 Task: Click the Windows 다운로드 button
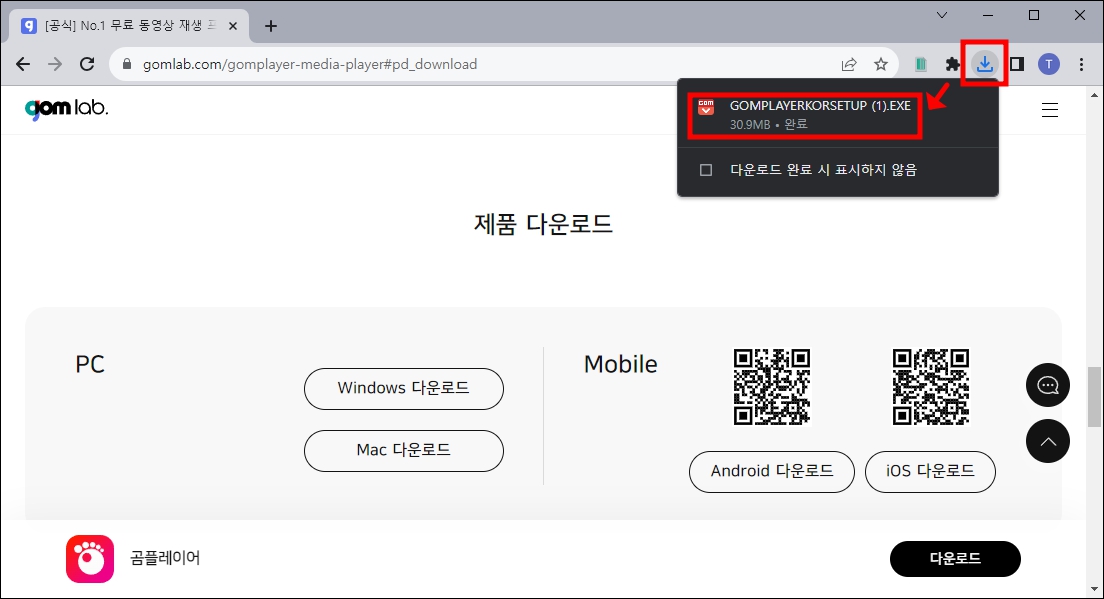tap(403, 389)
